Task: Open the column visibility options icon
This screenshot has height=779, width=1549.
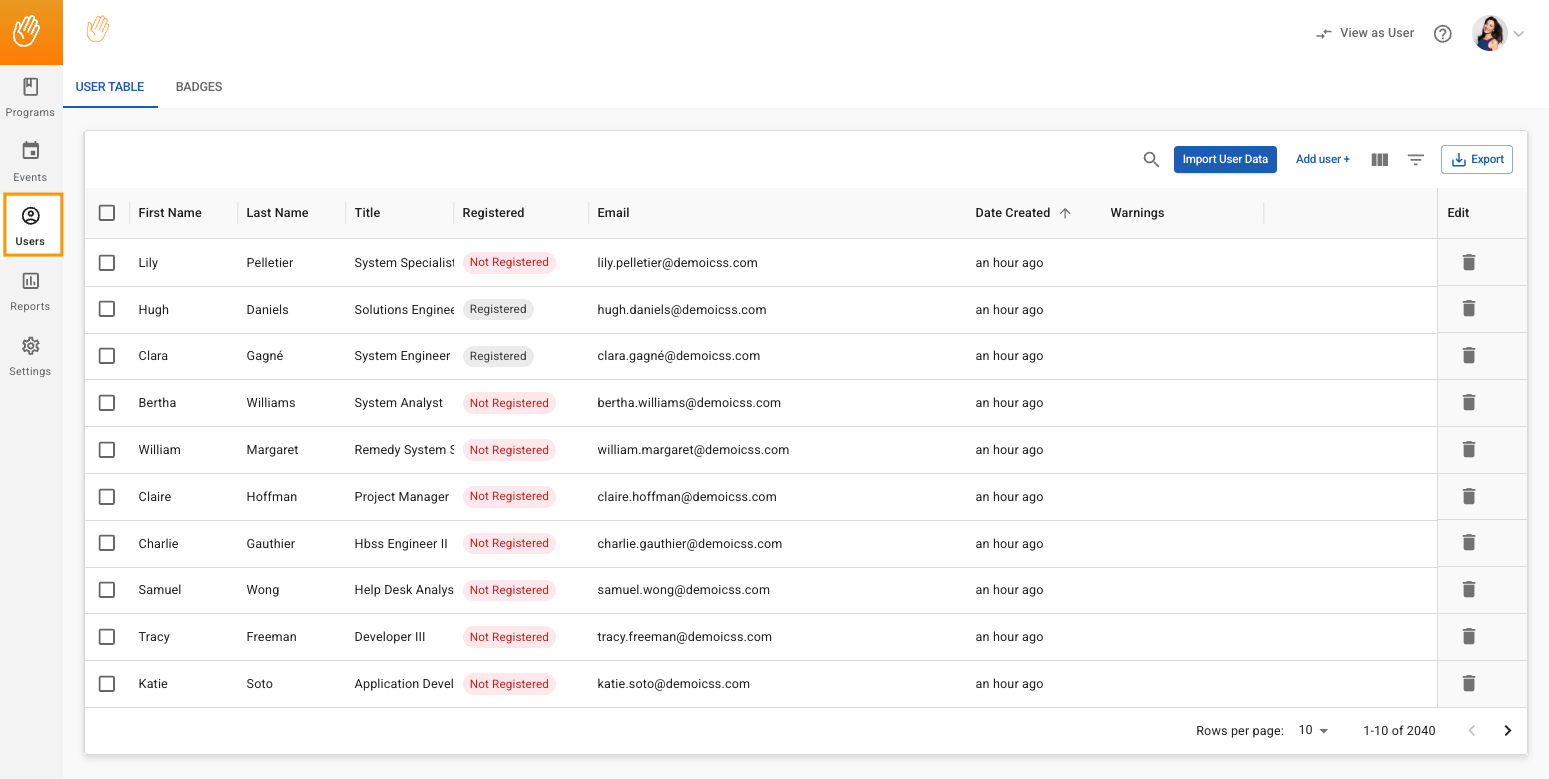Action: click(x=1379, y=159)
